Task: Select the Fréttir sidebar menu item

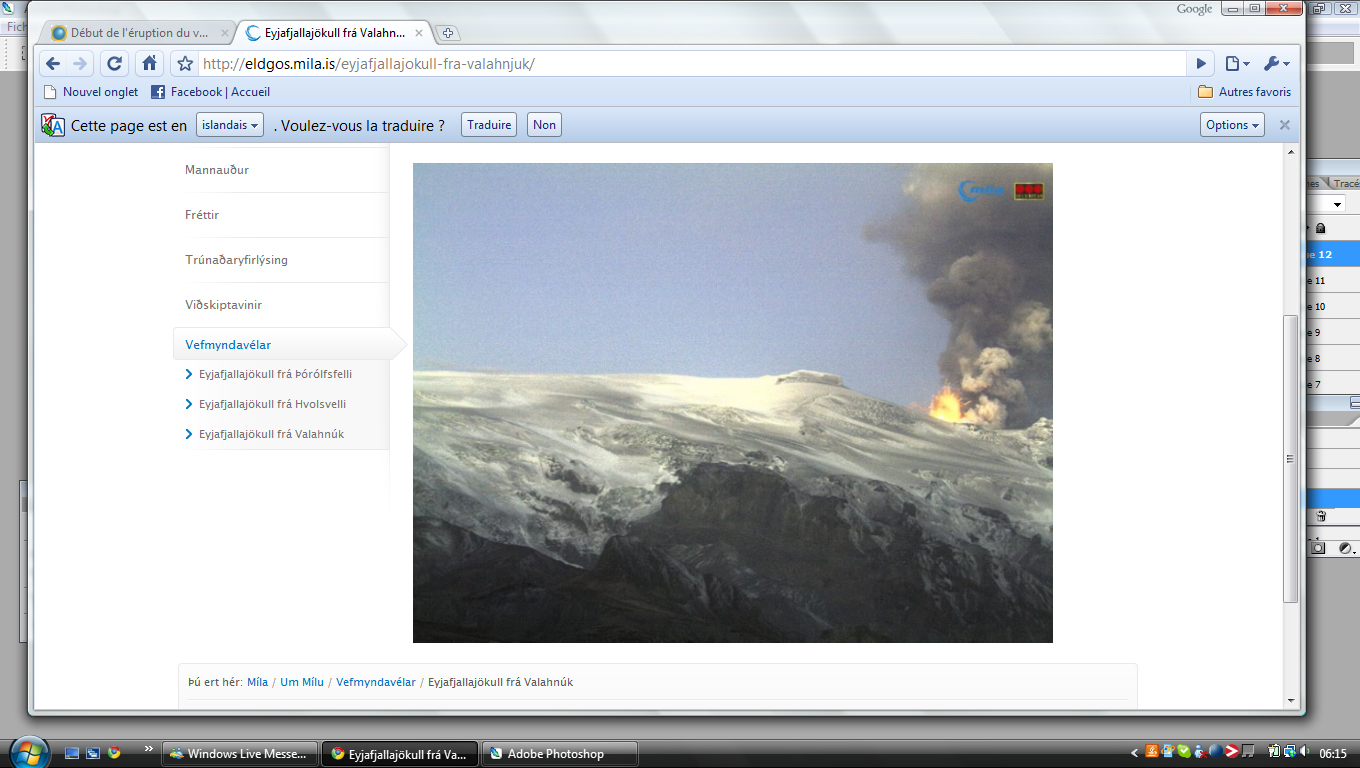Action: [x=202, y=215]
